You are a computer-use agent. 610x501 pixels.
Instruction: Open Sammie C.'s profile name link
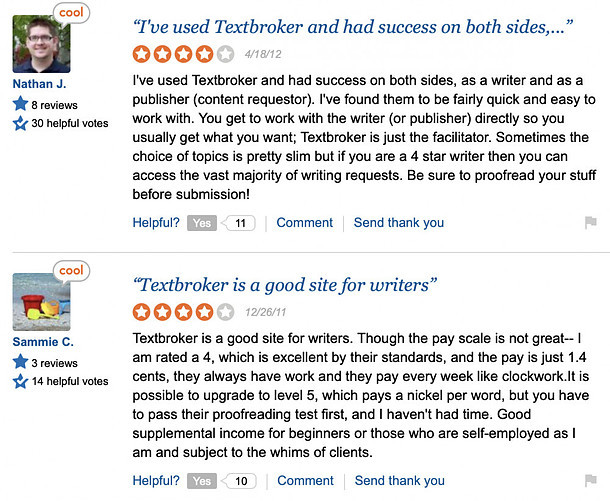pyautogui.click(x=43, y=342)
